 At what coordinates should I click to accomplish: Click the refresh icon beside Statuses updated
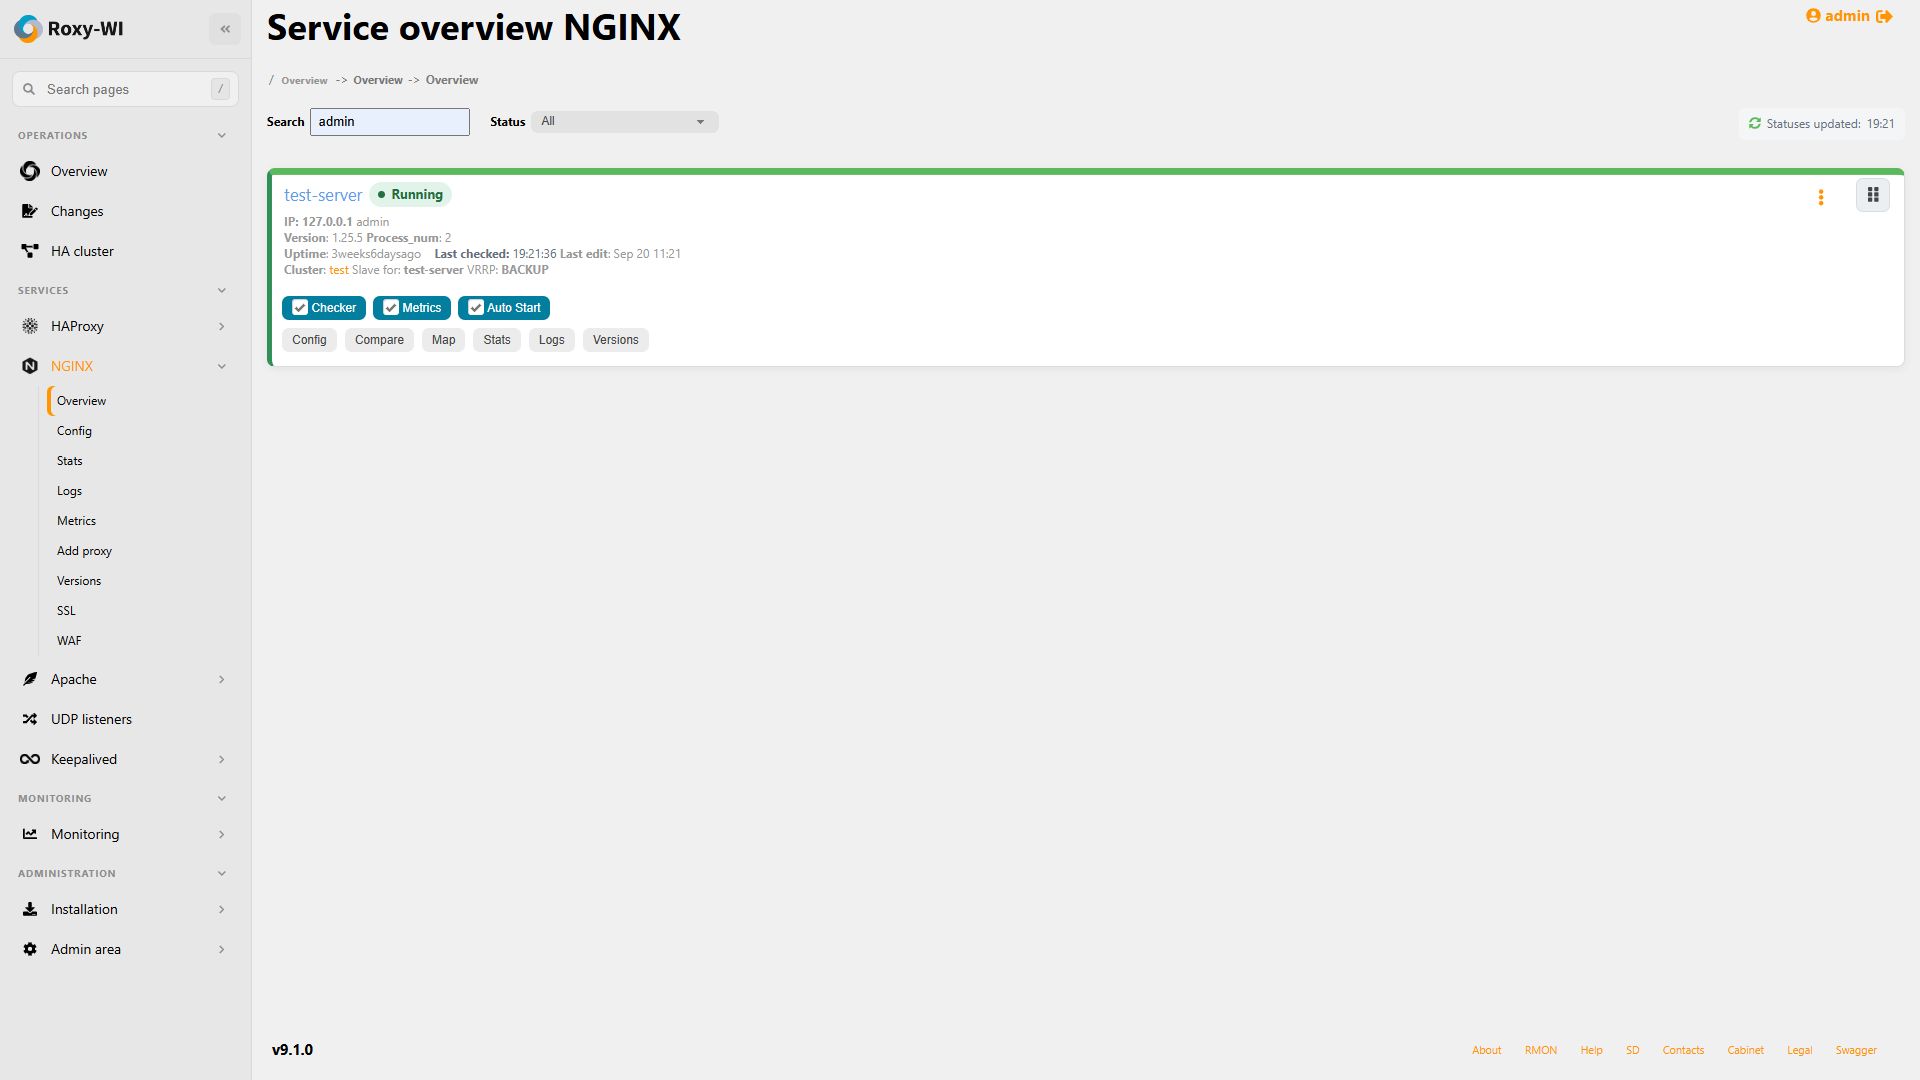tap(1754, 123)
